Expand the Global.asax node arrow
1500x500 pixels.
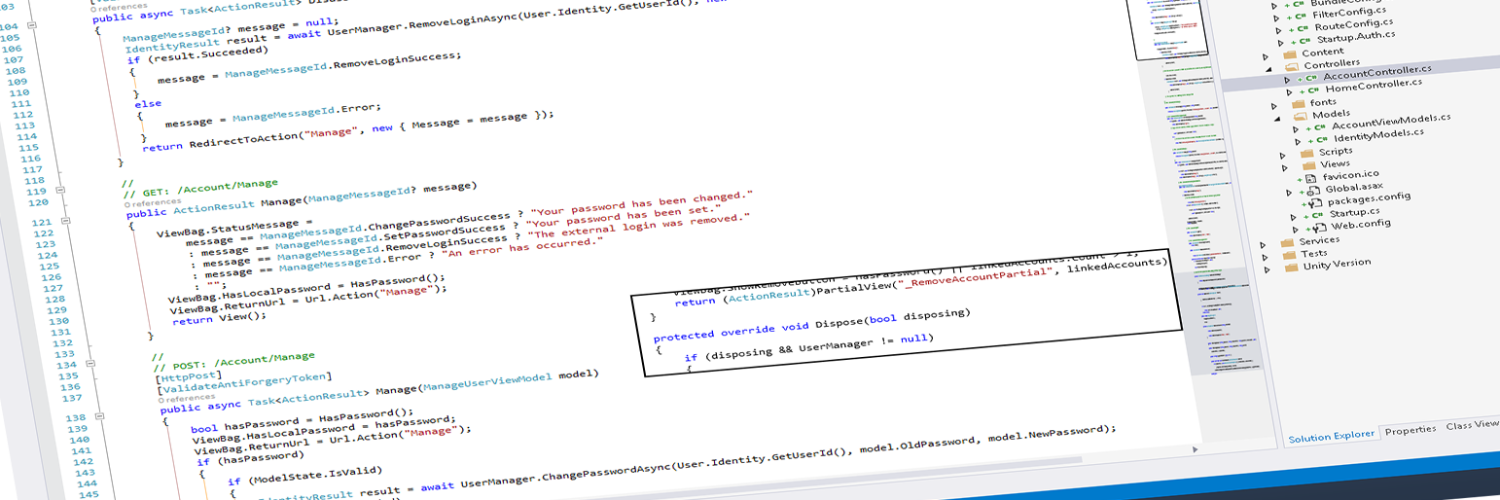[x=1289, y=192]
